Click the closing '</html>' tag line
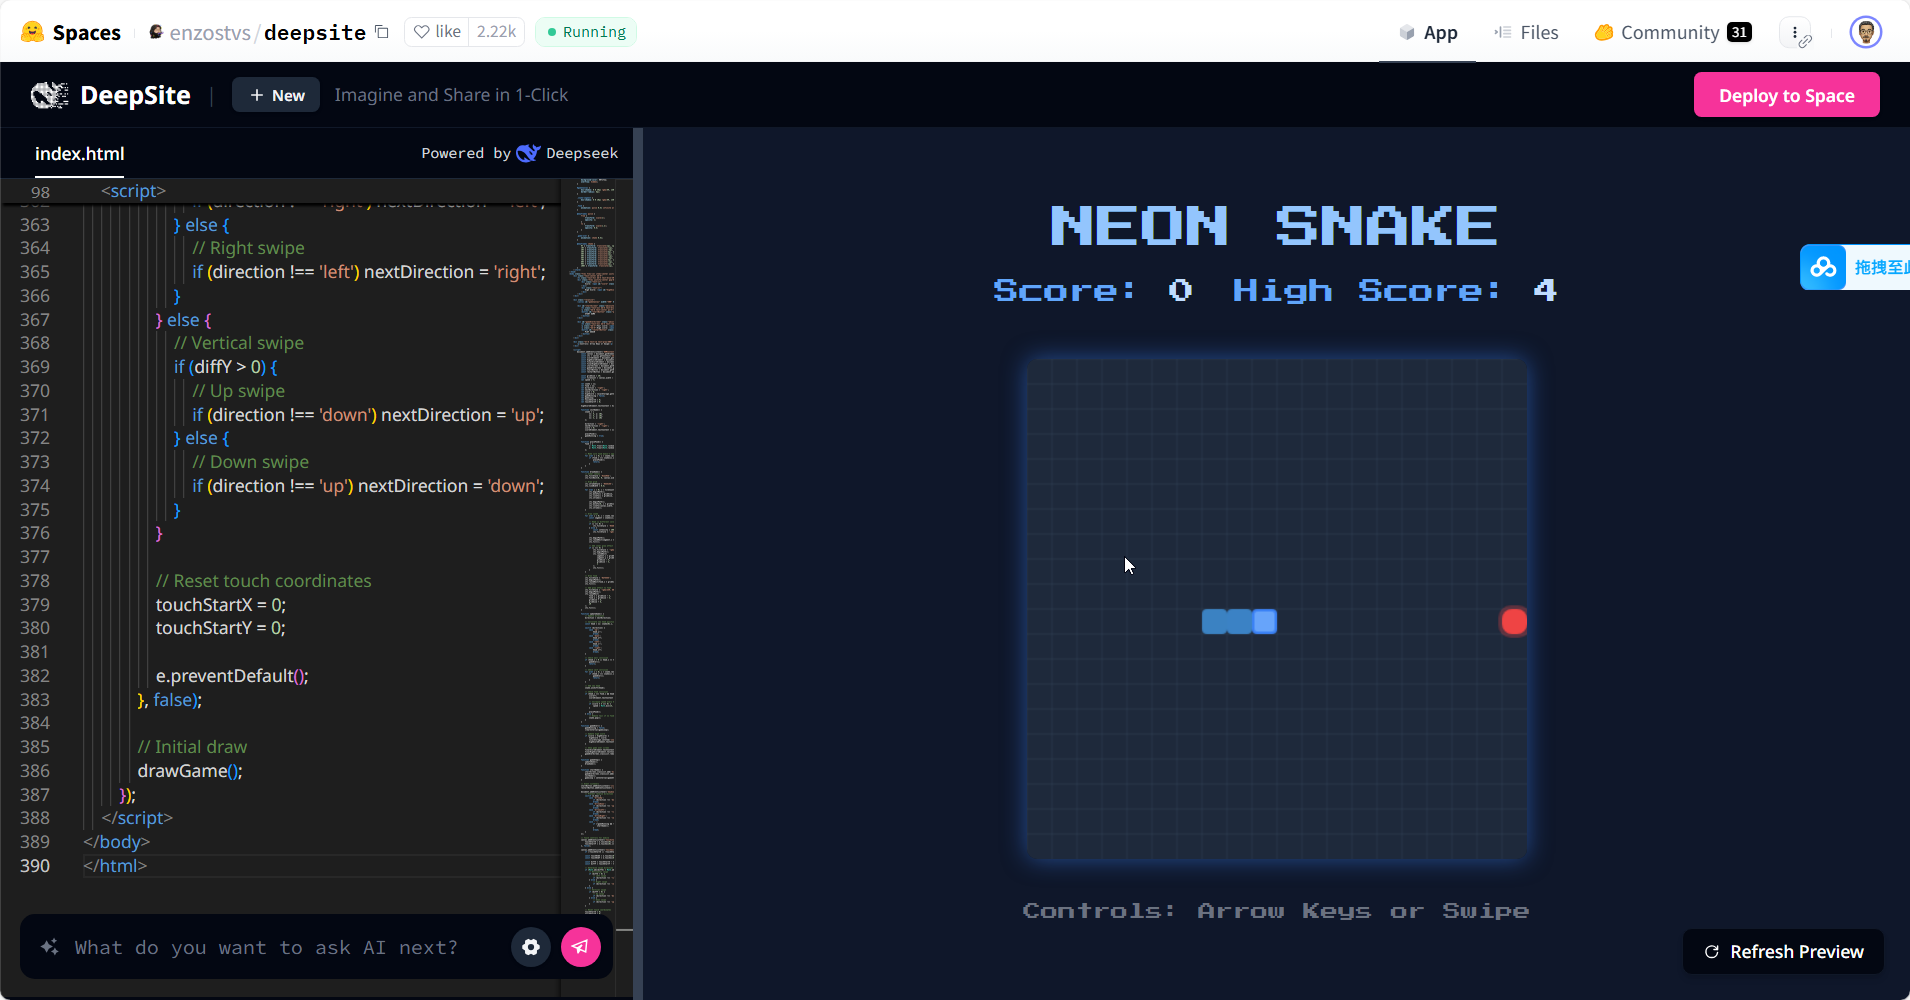 point(115,865)
